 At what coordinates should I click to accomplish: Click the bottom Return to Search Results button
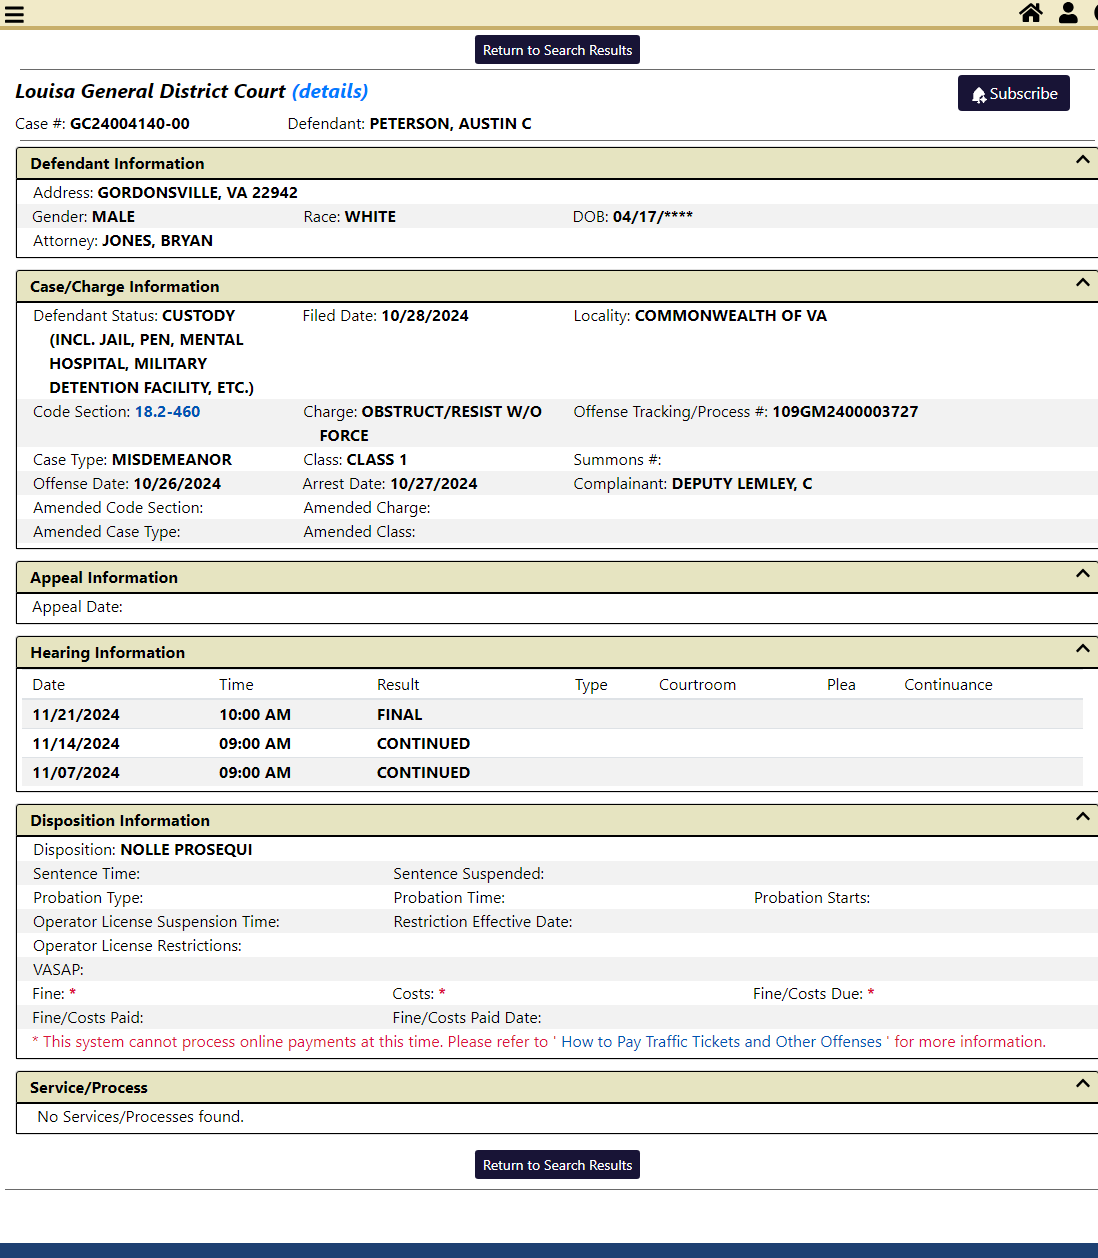click(x=557, y=1165)
